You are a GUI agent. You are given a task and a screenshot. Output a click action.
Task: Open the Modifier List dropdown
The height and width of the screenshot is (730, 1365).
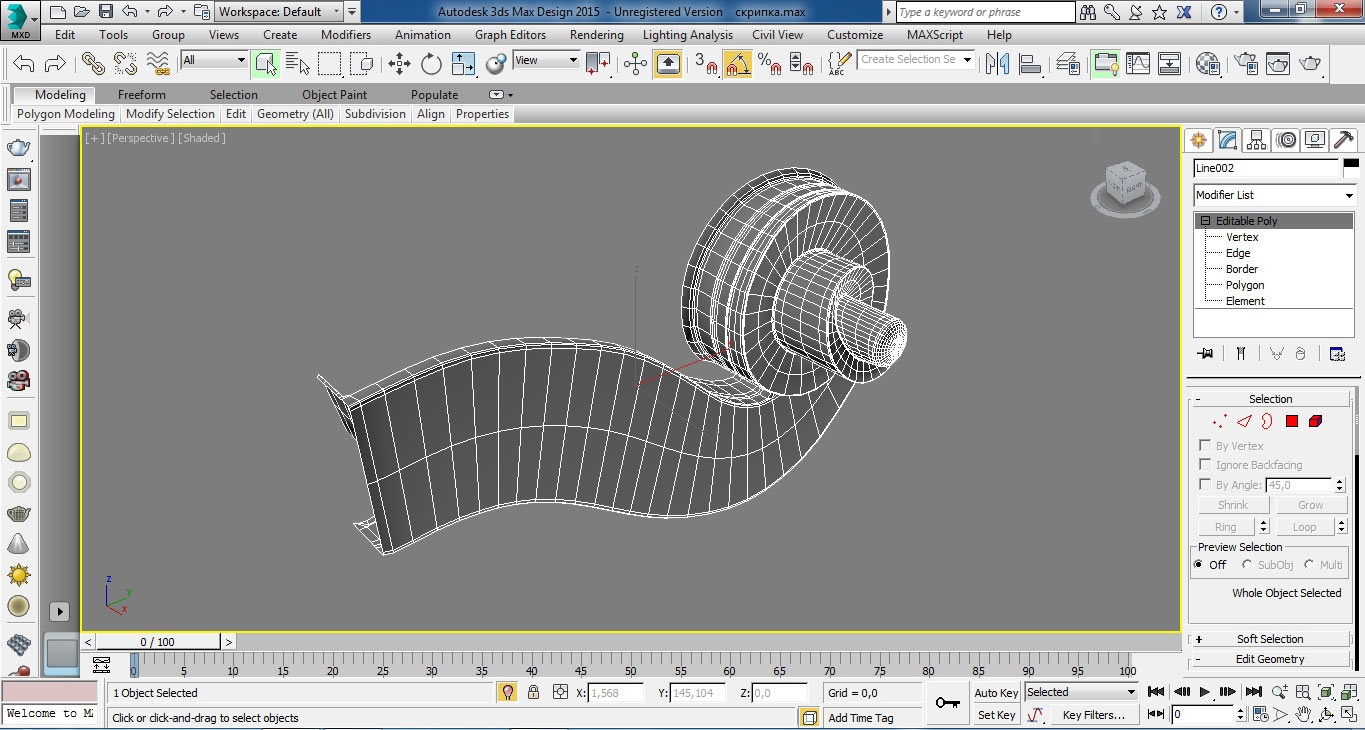coord(1274,195)
